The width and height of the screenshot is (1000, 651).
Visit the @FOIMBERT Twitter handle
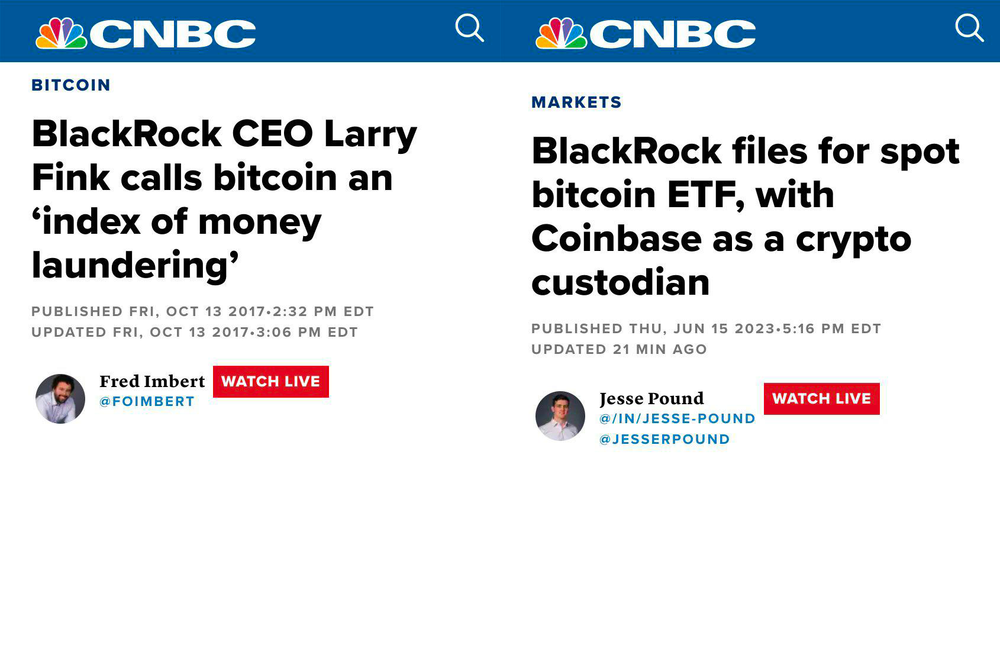(147, 402)
